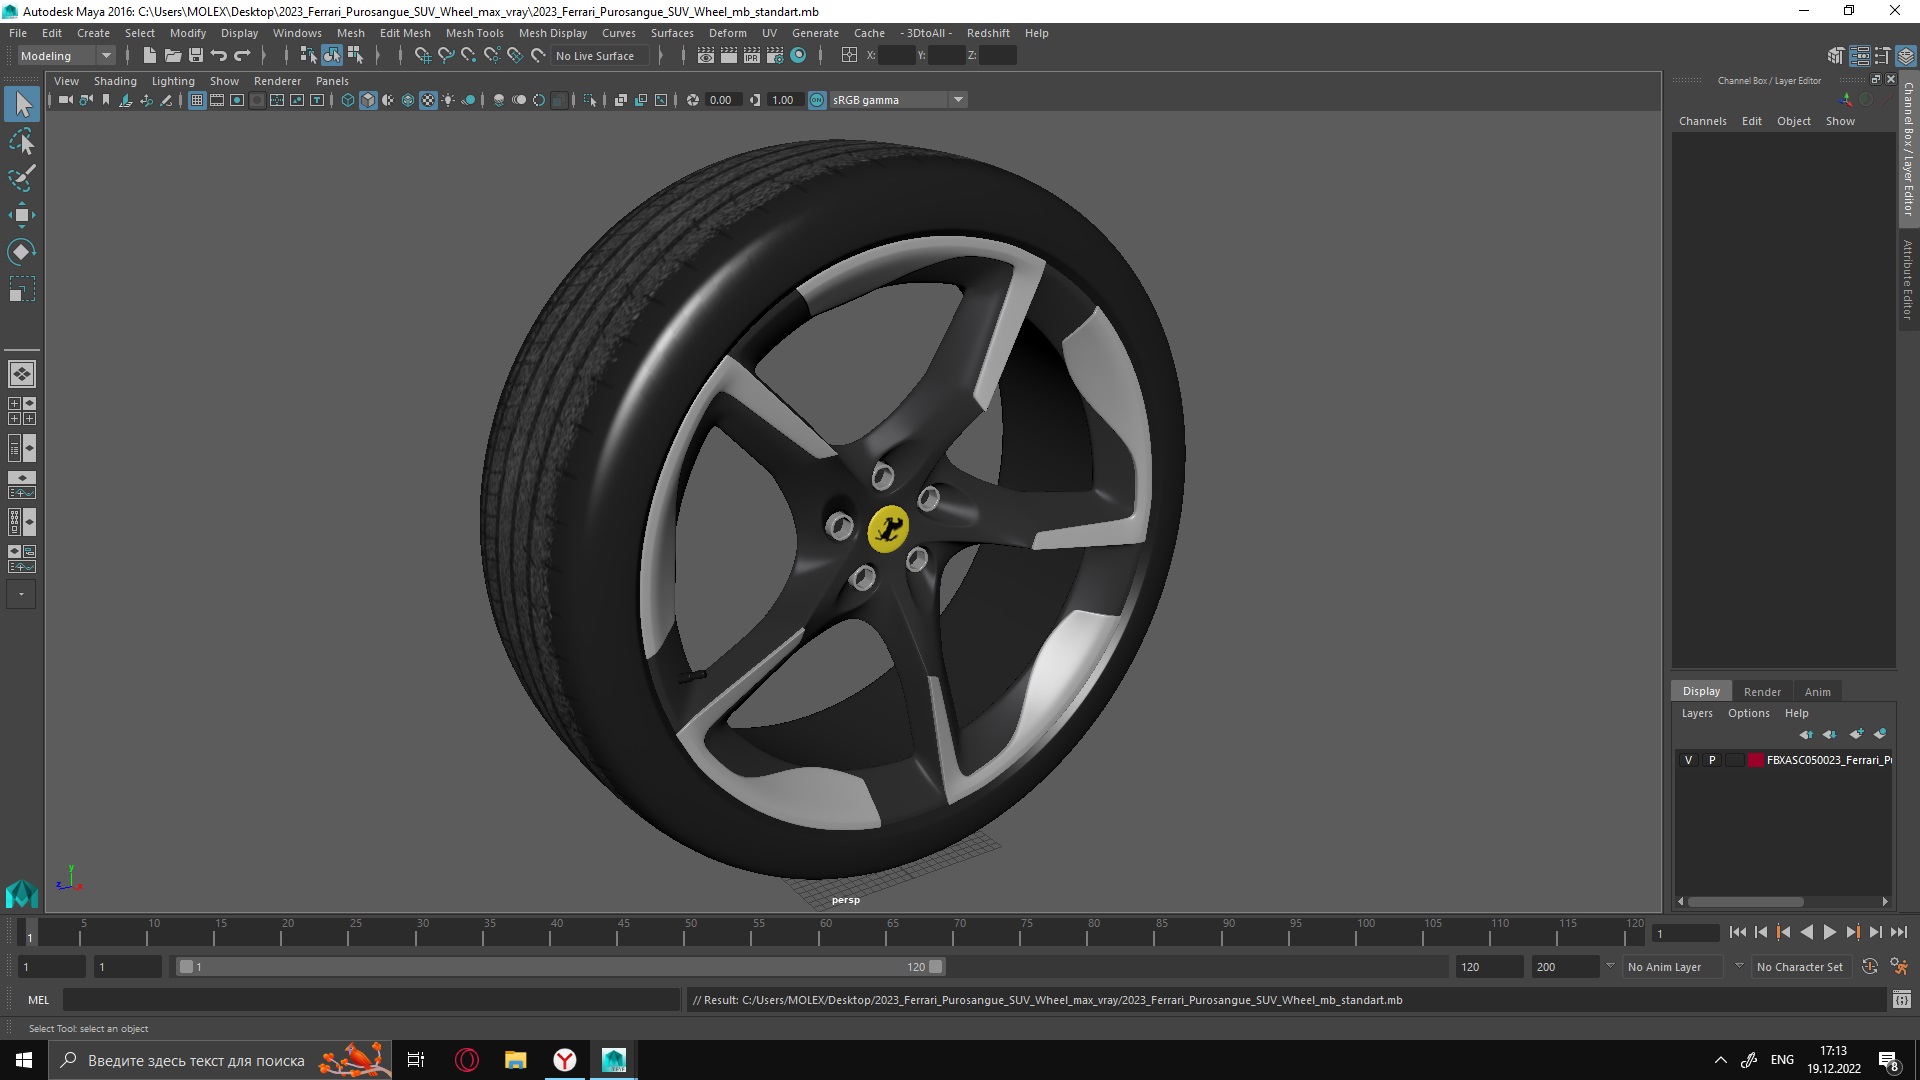Open the No Live Surface field
1920x1080 pixels.
[600, 56]
